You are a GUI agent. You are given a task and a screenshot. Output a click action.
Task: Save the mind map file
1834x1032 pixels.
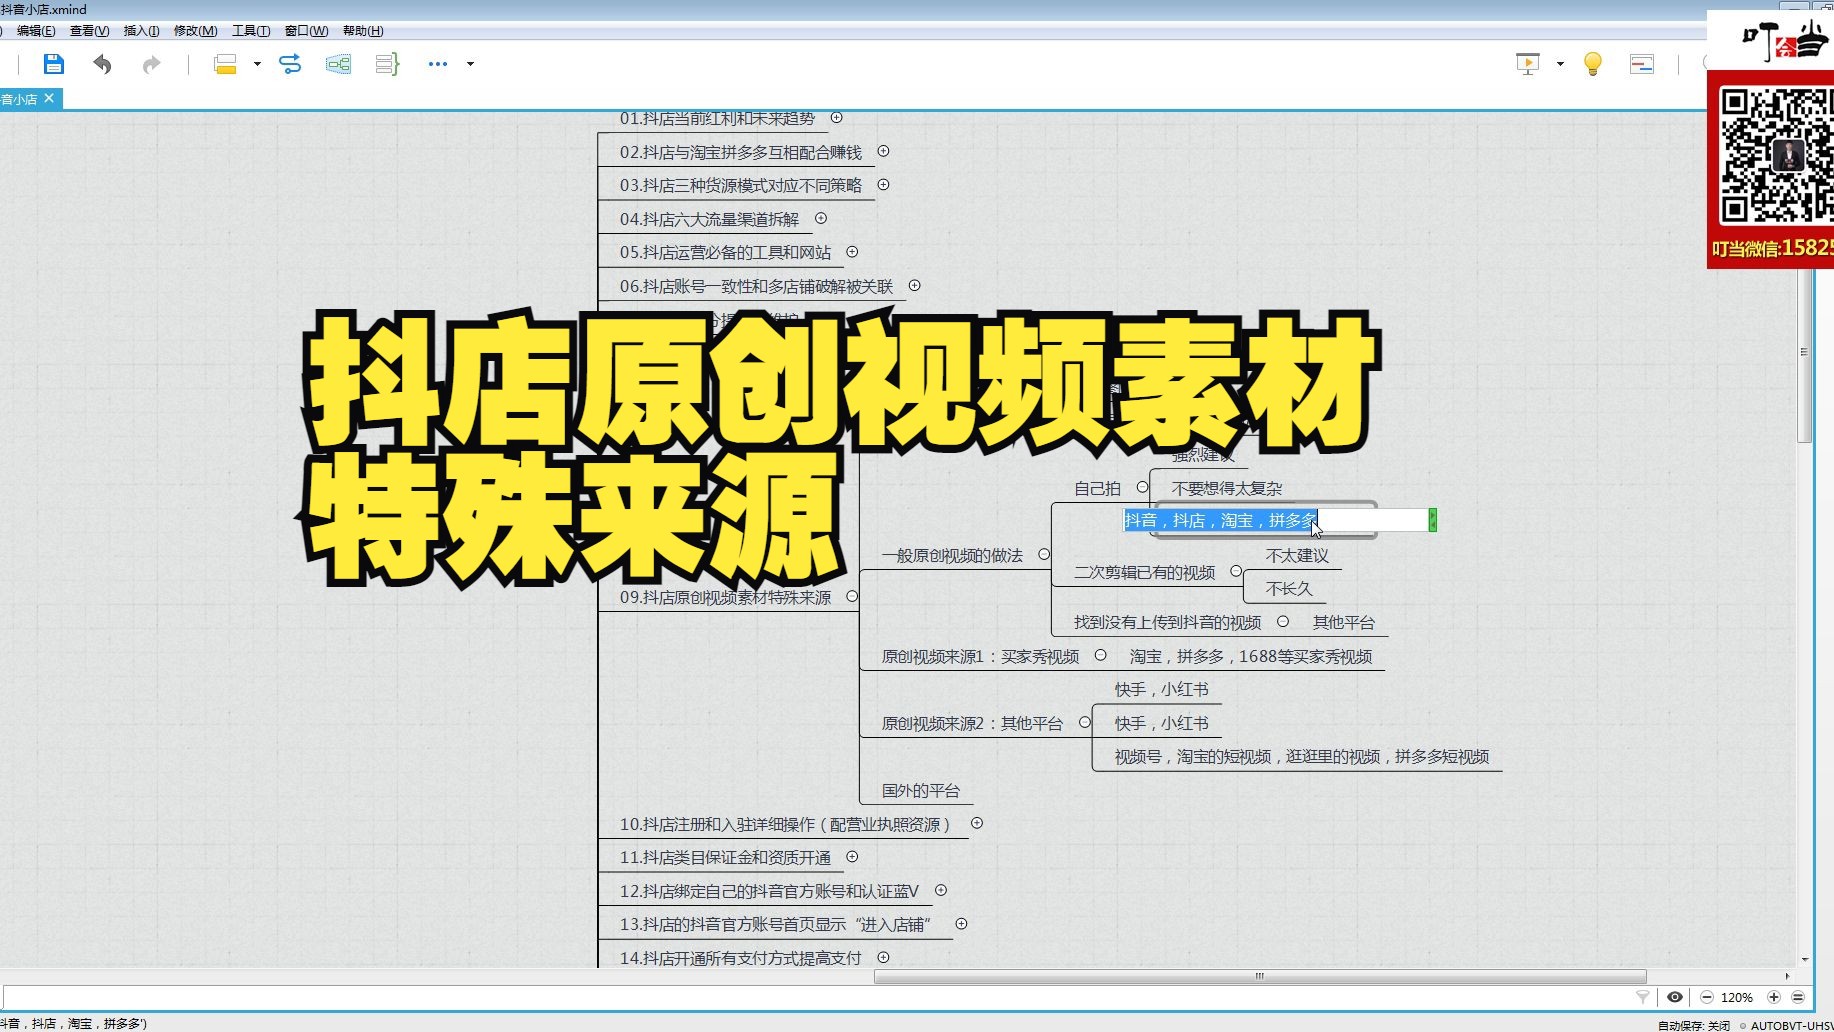(x=54, y=64)
